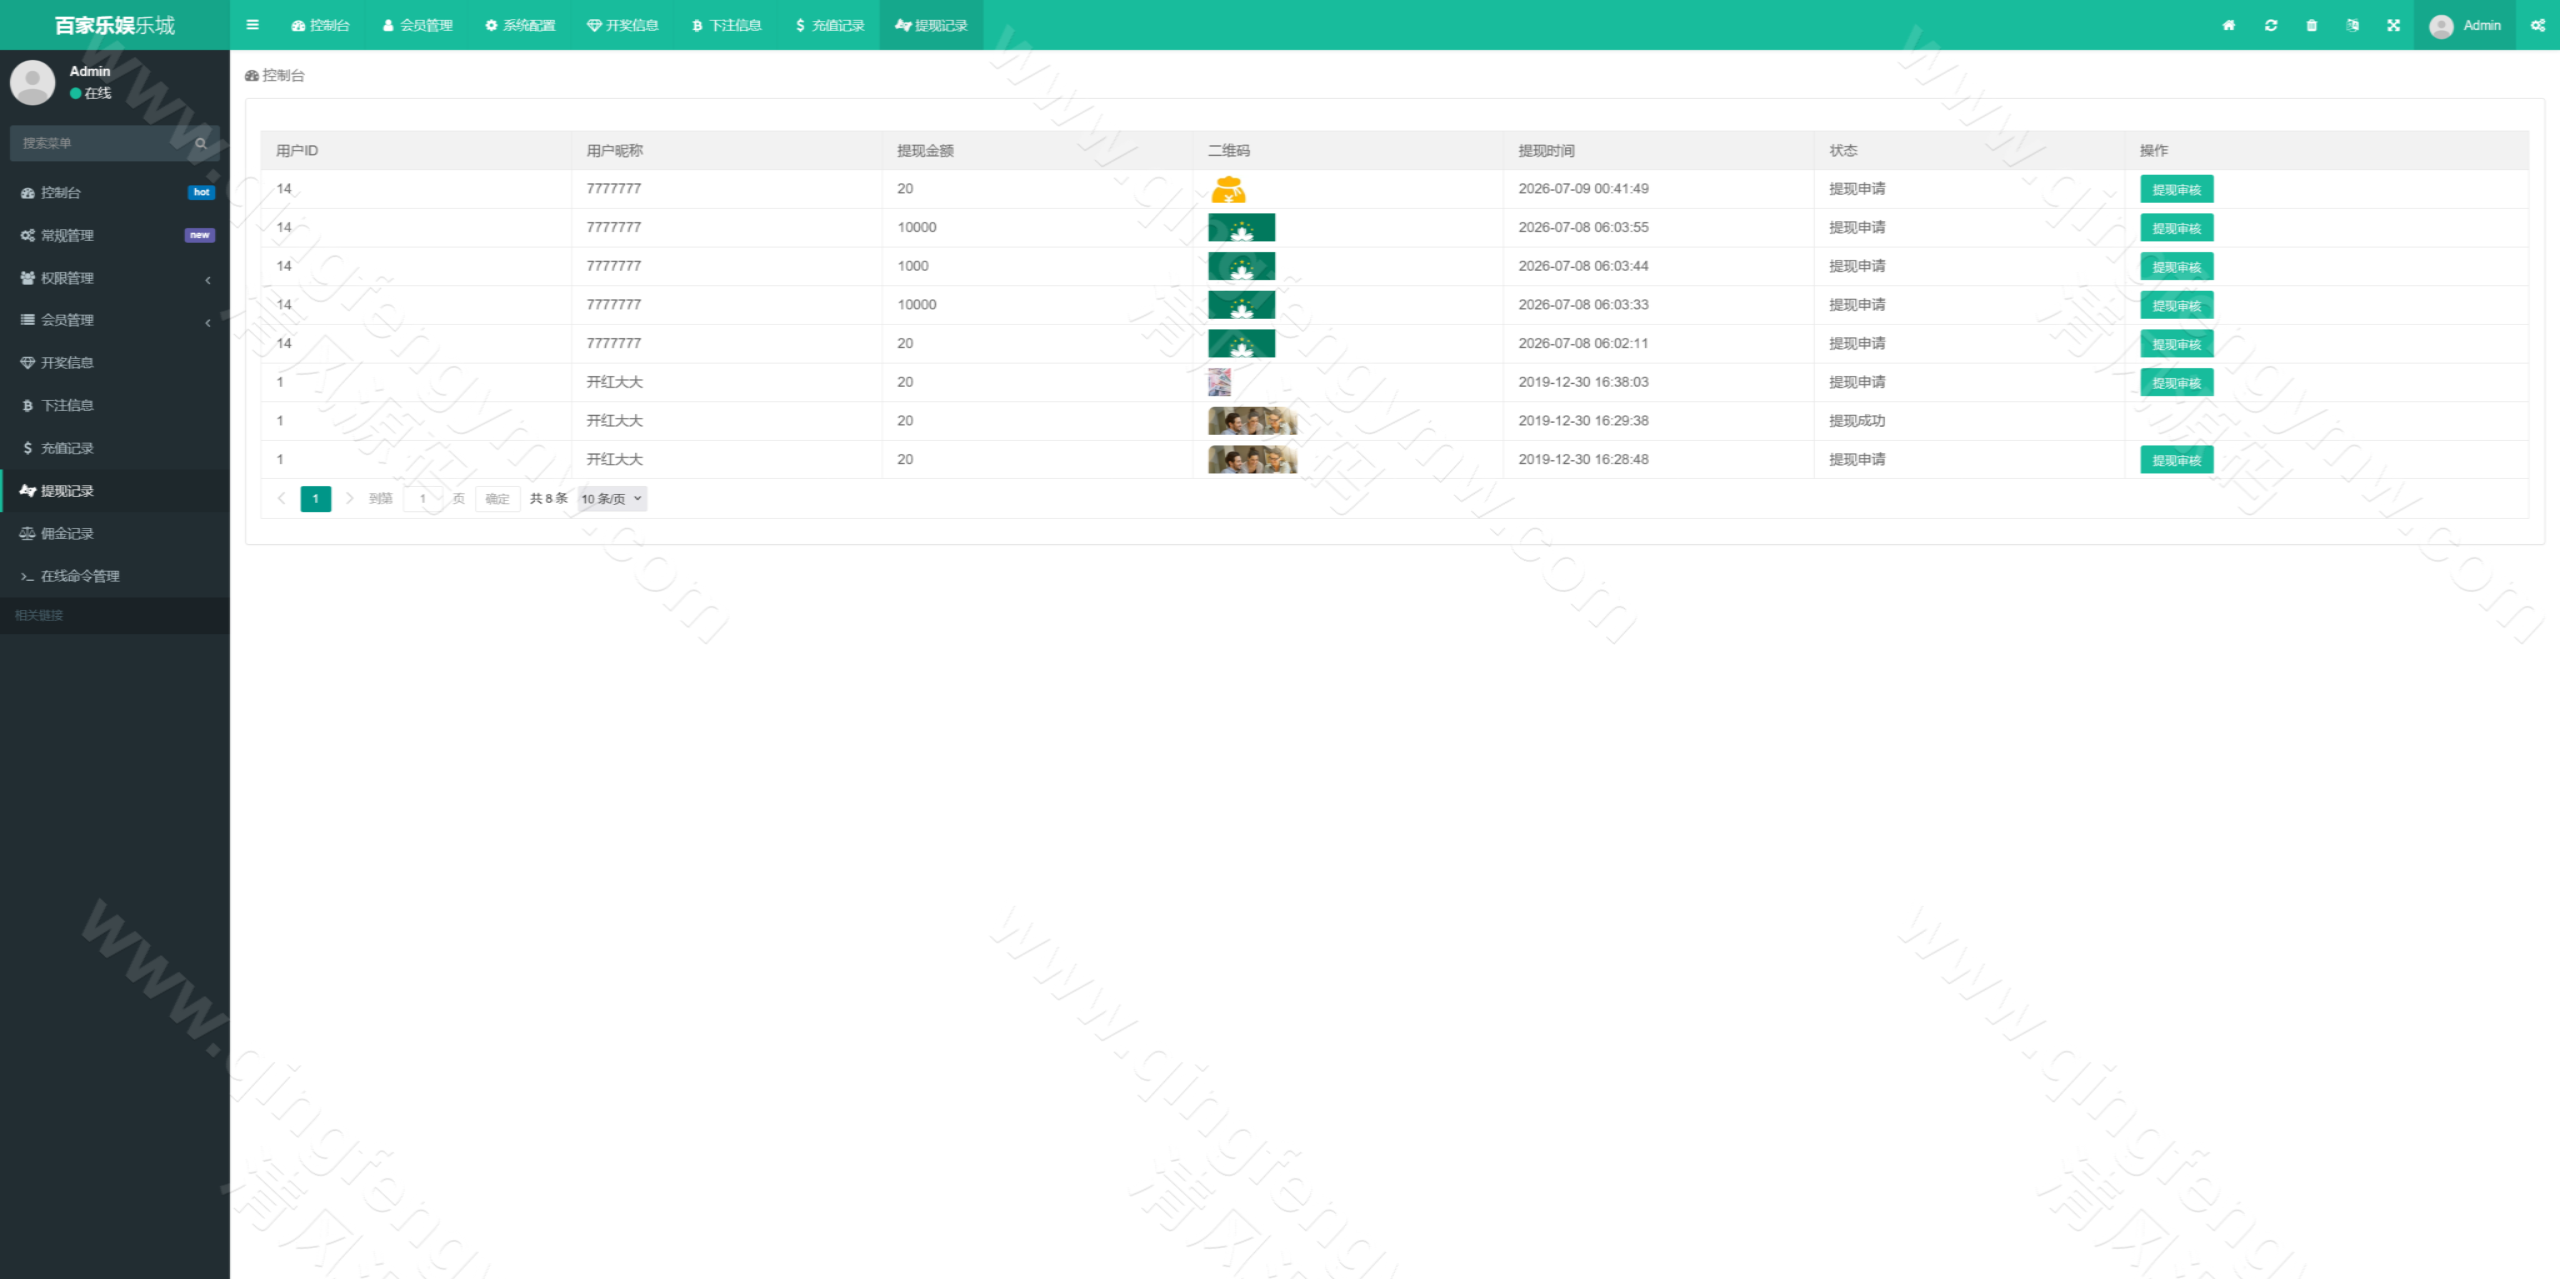Open the QR thumbnail in the 16:38:03 row

(x=1219, y=382)
